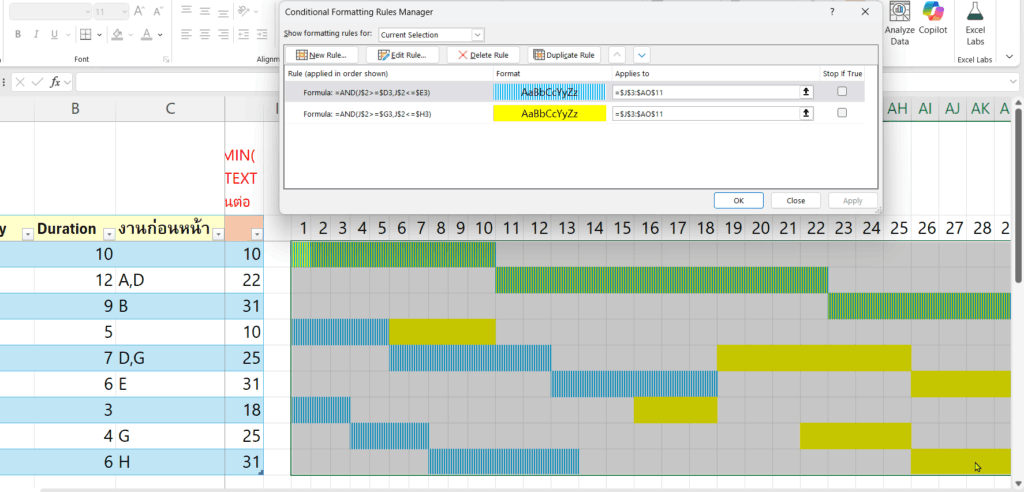The width and height of the screenshot is (1024, 492).
Task: Apply Top Align in Alignment group
Action: click(187, 10)
